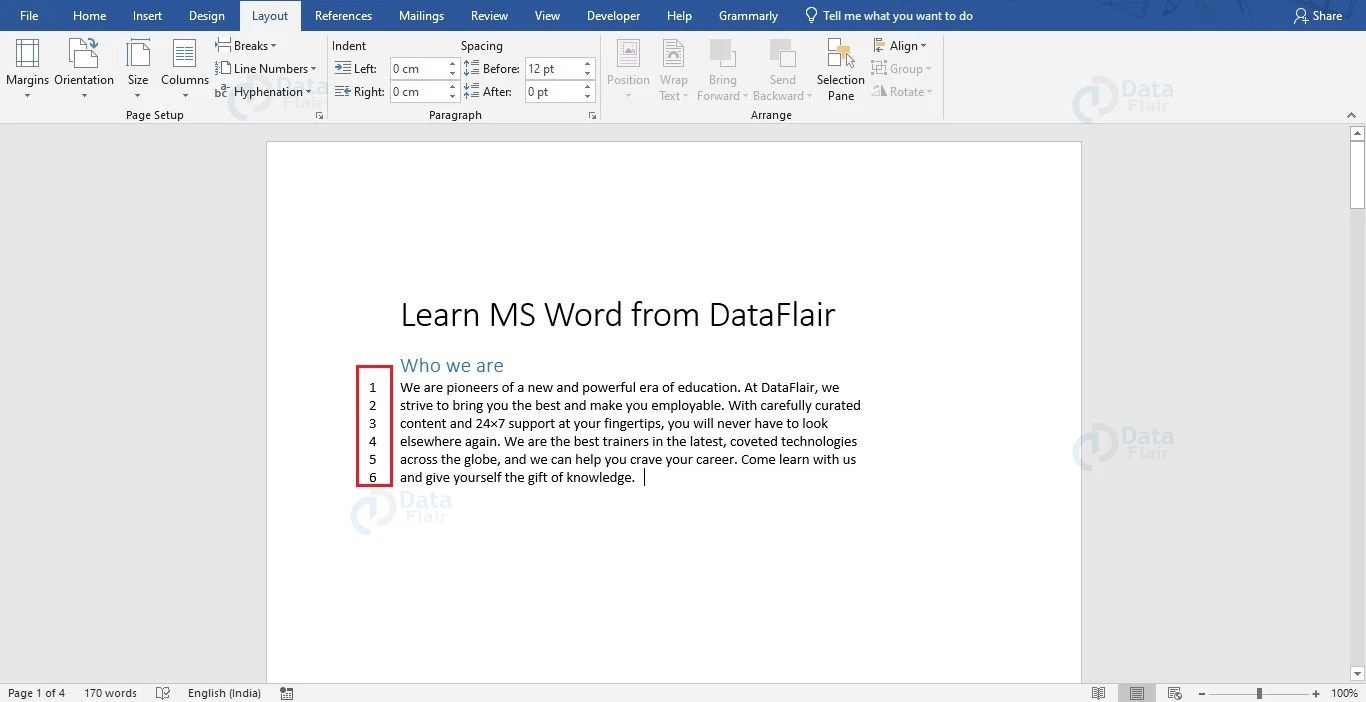The width and height of the screenshot is (1366, 702).
Task: Click Tell me what you want to do
Action: click(888, 15)
